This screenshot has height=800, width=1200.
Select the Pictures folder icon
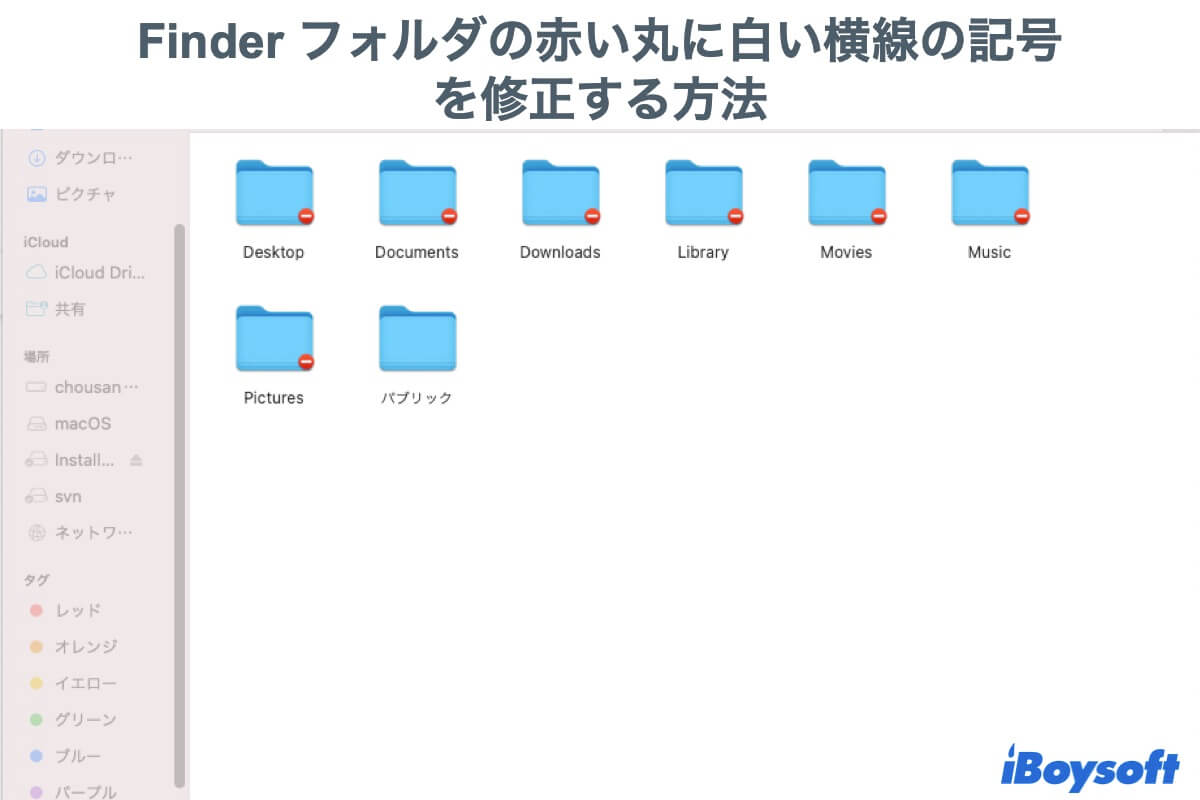pyautogui.click(x=274, y=338)
